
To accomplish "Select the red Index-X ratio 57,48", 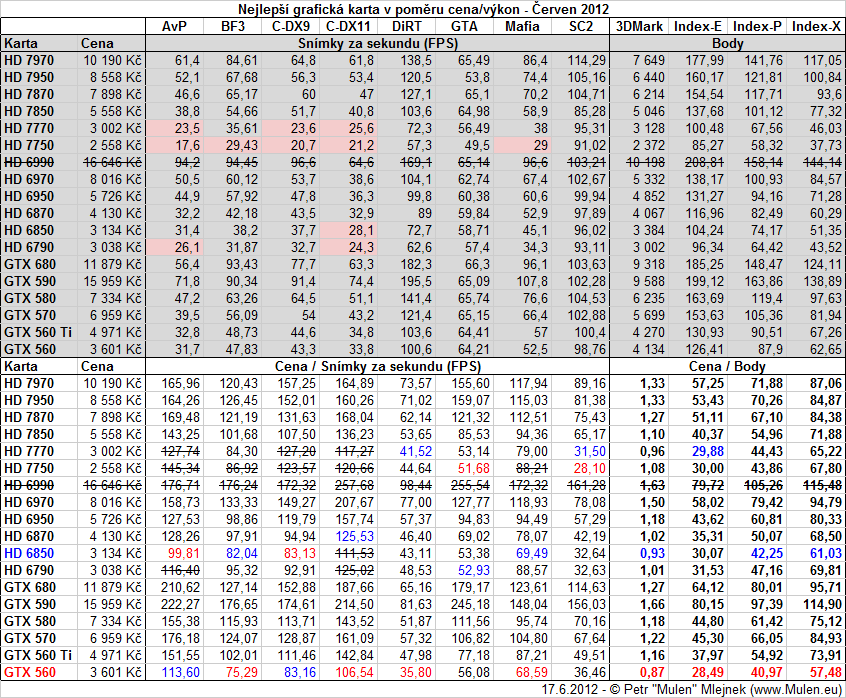I will pos(825,673).
